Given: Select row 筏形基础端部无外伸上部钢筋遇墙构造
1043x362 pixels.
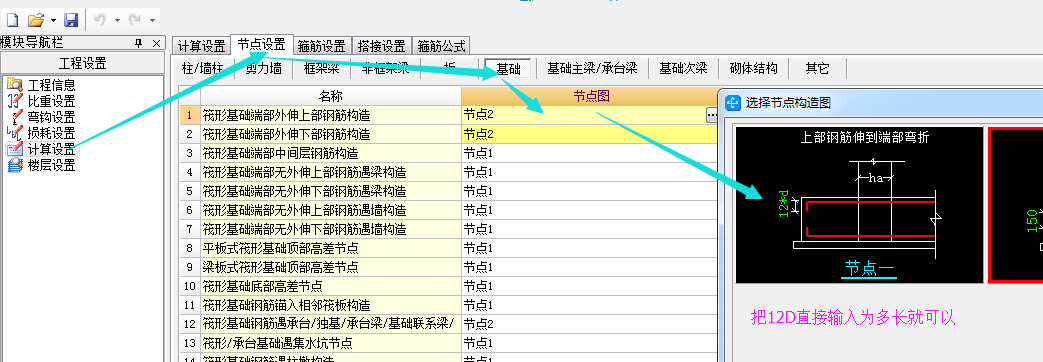Looking at the screenshot, I should coord(331,210).
